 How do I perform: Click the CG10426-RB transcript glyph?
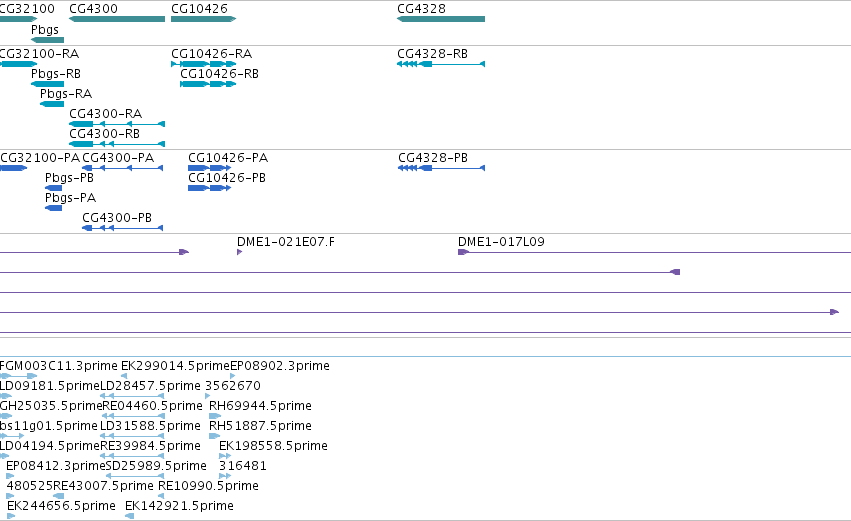[x=208, y=84]
